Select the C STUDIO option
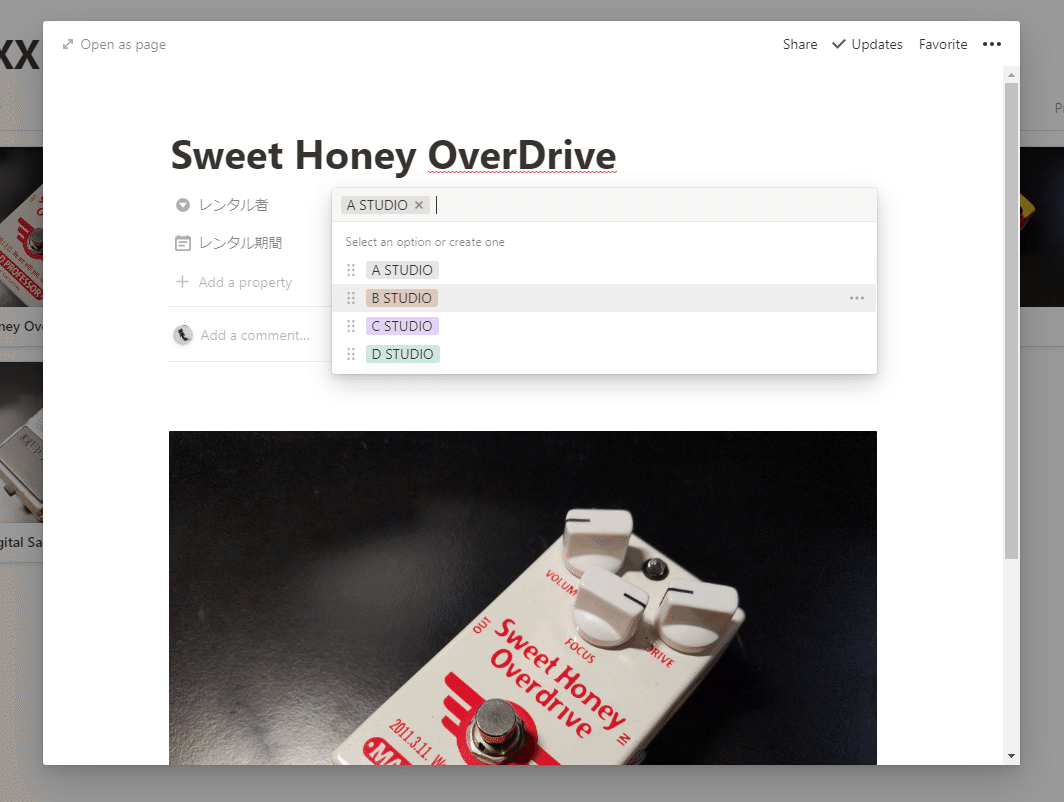Image resolution: width=1064 pixels, height=802 pixels. [402, 326]
